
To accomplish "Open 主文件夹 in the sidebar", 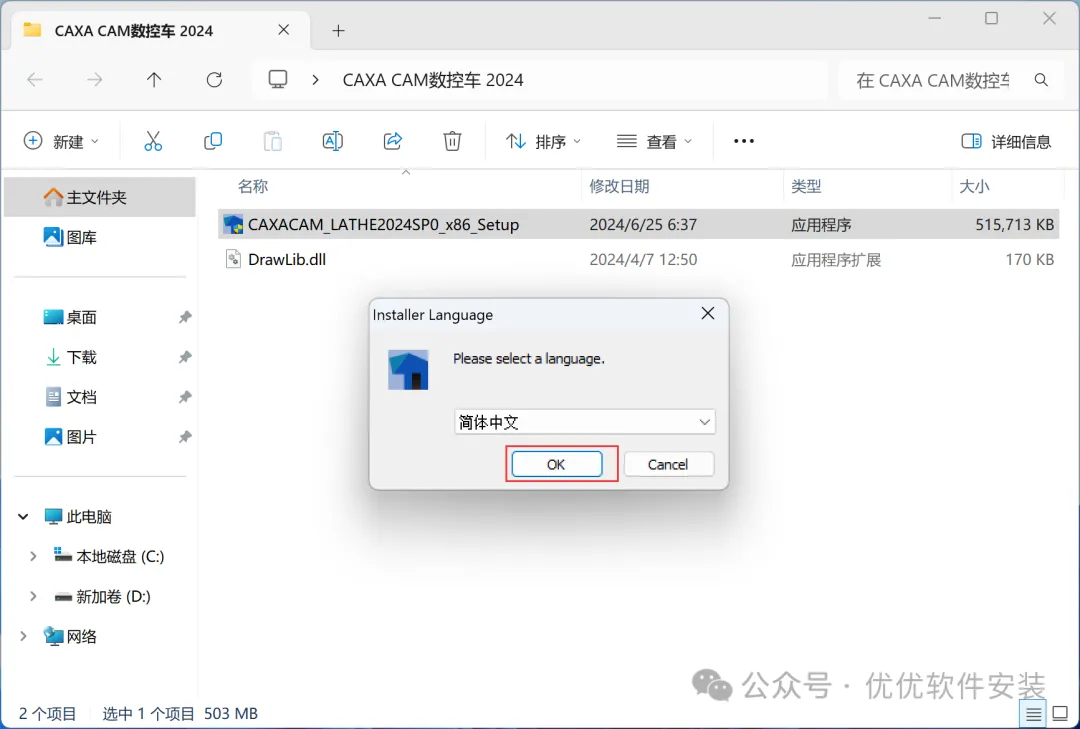I will [x=100, y=197].
